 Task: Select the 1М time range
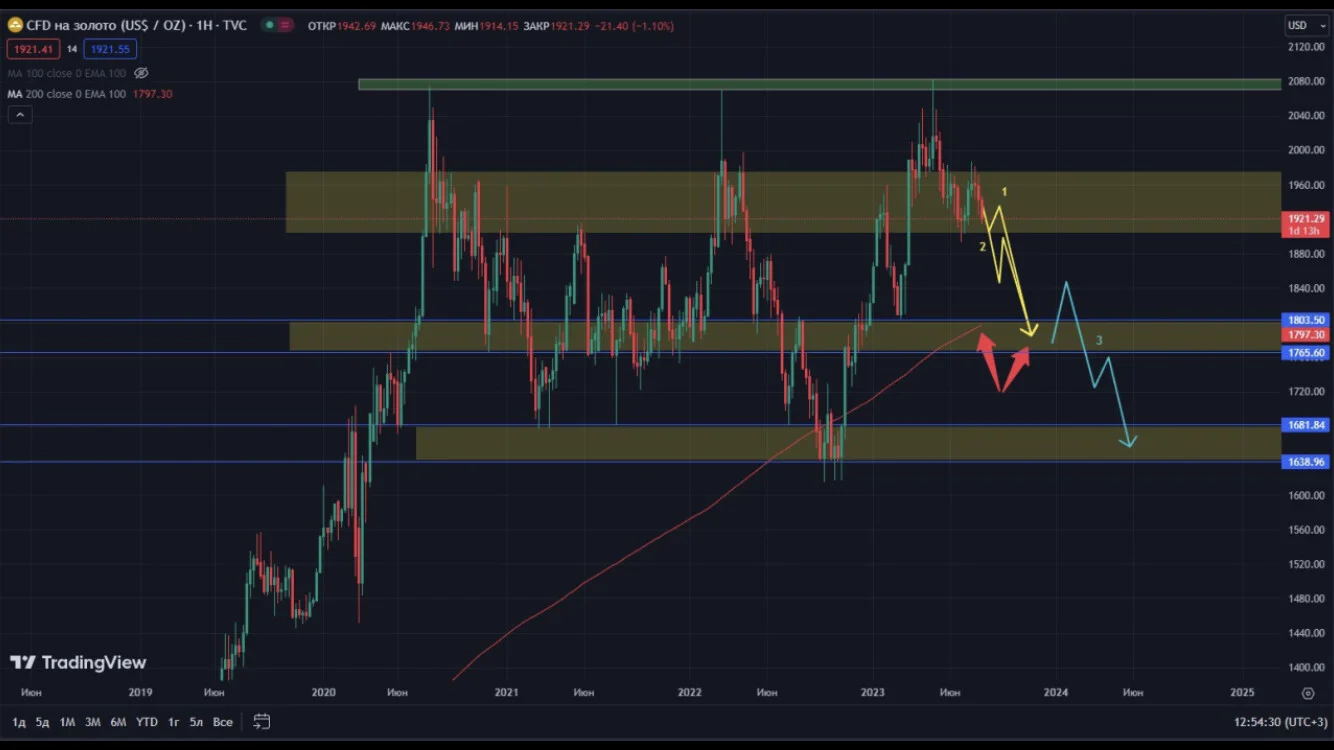67,722
